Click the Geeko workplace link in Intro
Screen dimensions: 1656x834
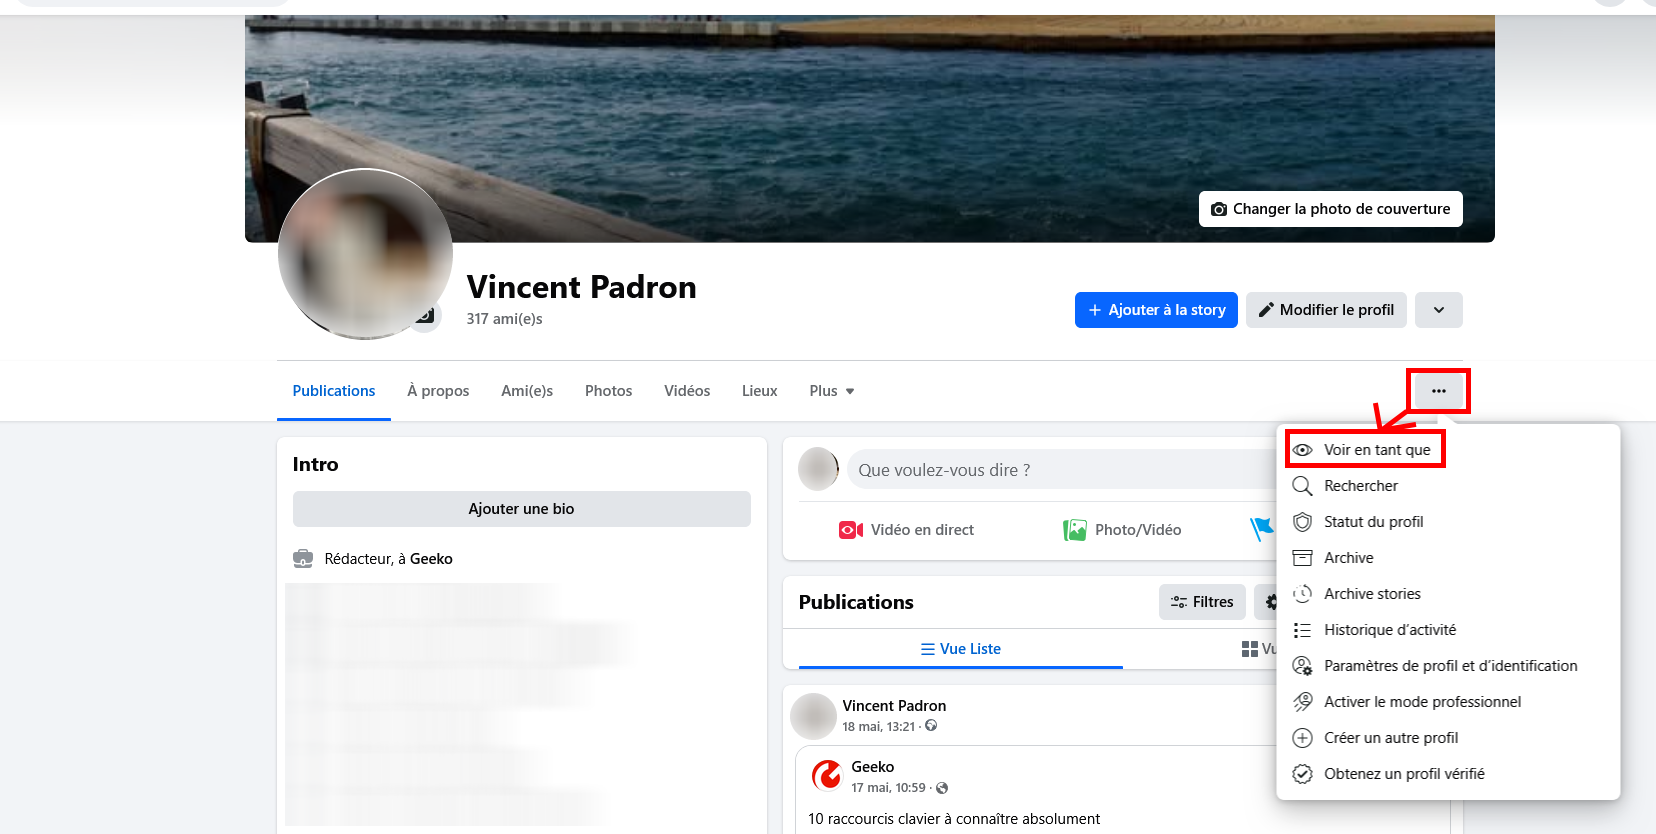pyautogui.click(x=431, y=559)
